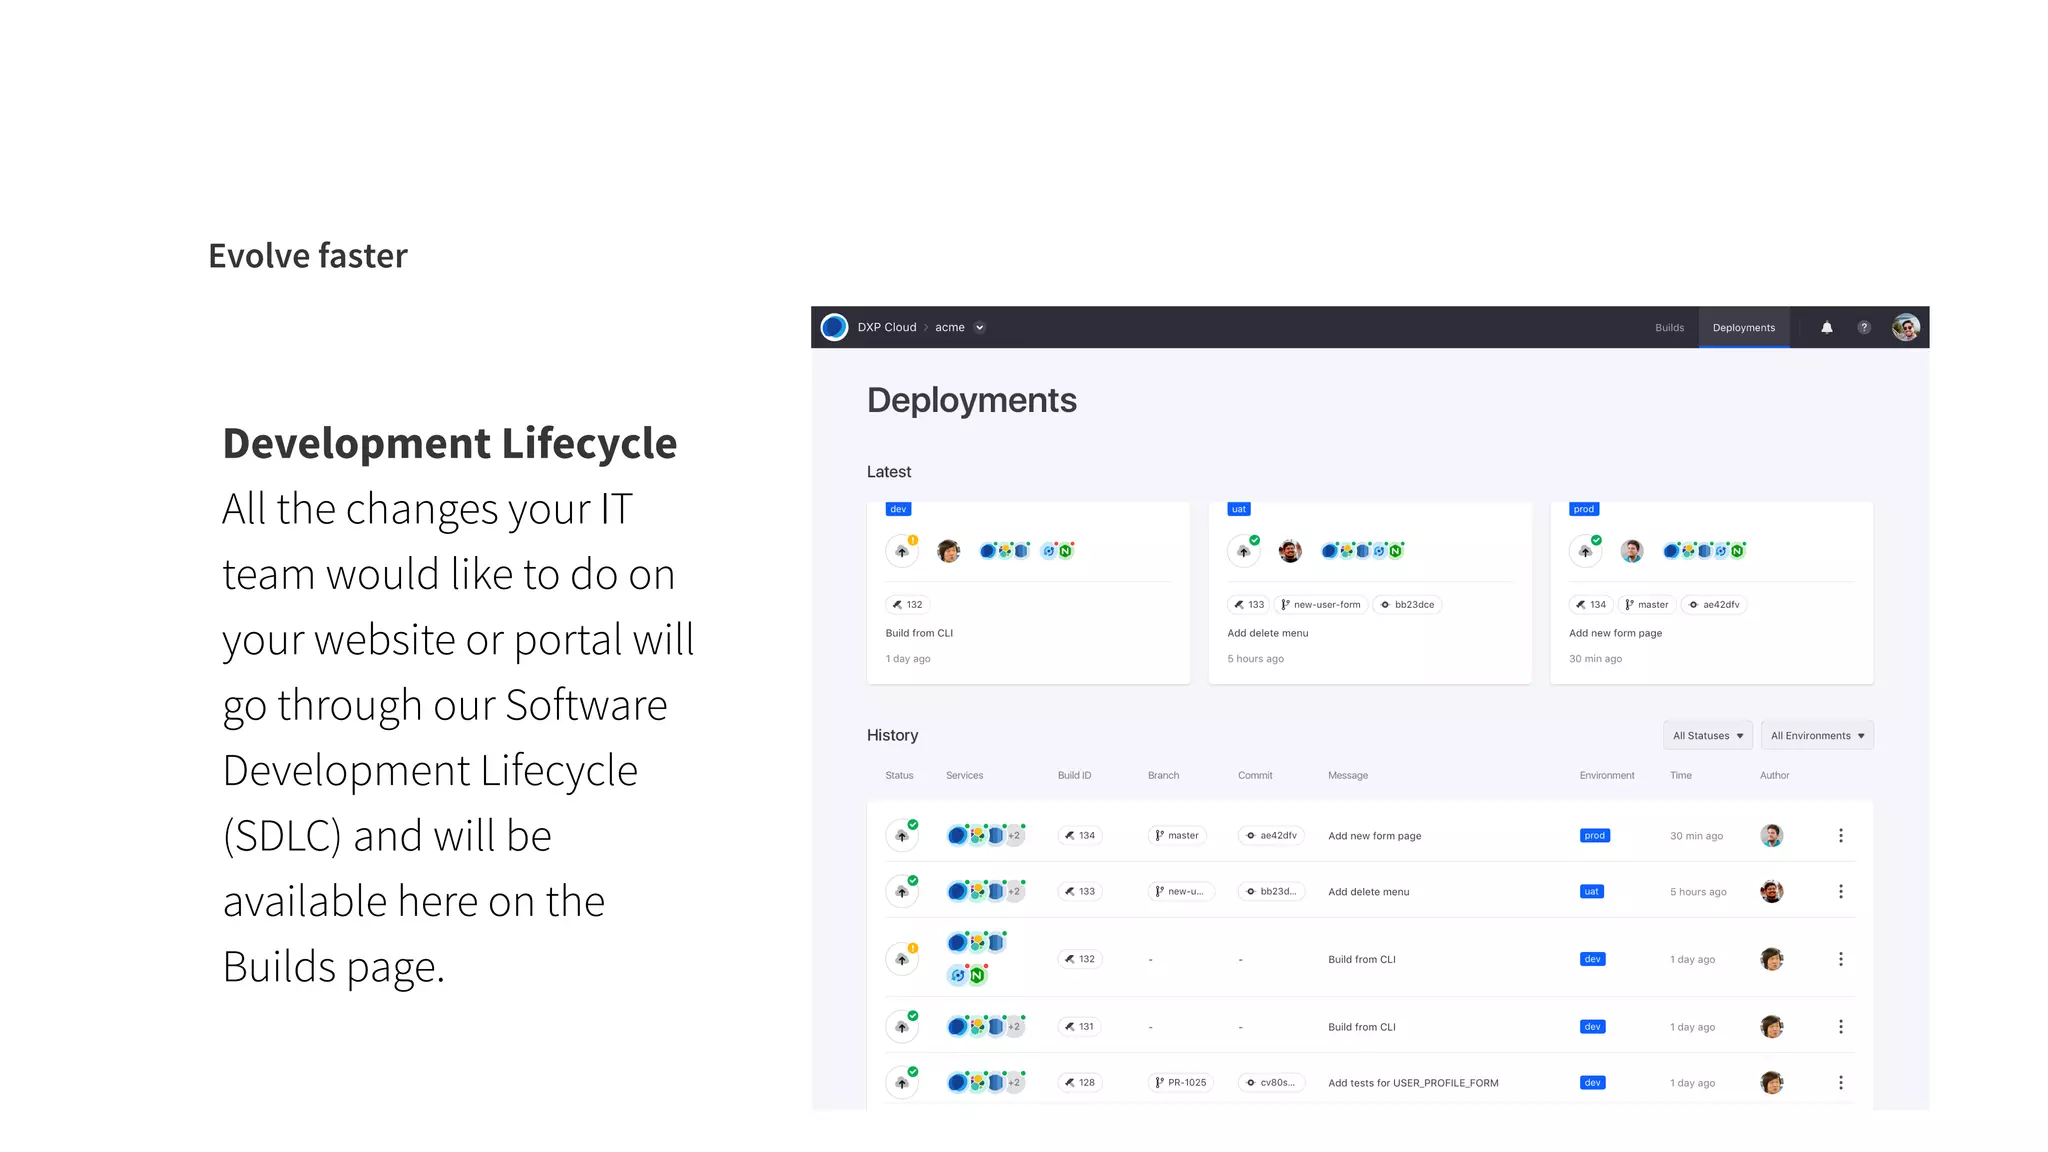
Task: Click the dev tag on first card
Action: coord(898,509)
